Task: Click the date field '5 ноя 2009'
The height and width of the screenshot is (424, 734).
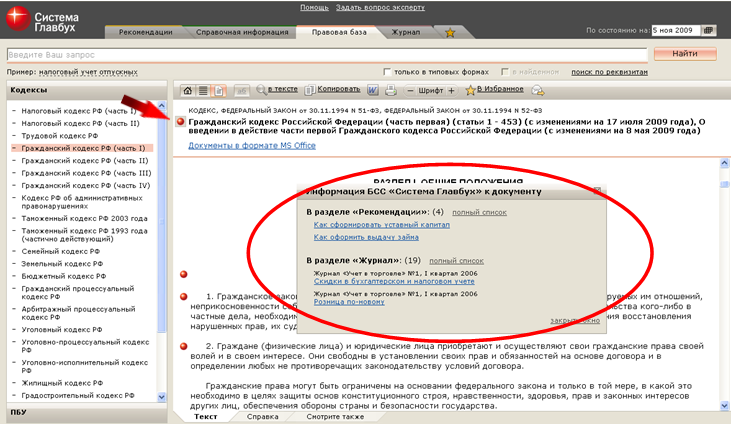Action: [x=675, y=30]
